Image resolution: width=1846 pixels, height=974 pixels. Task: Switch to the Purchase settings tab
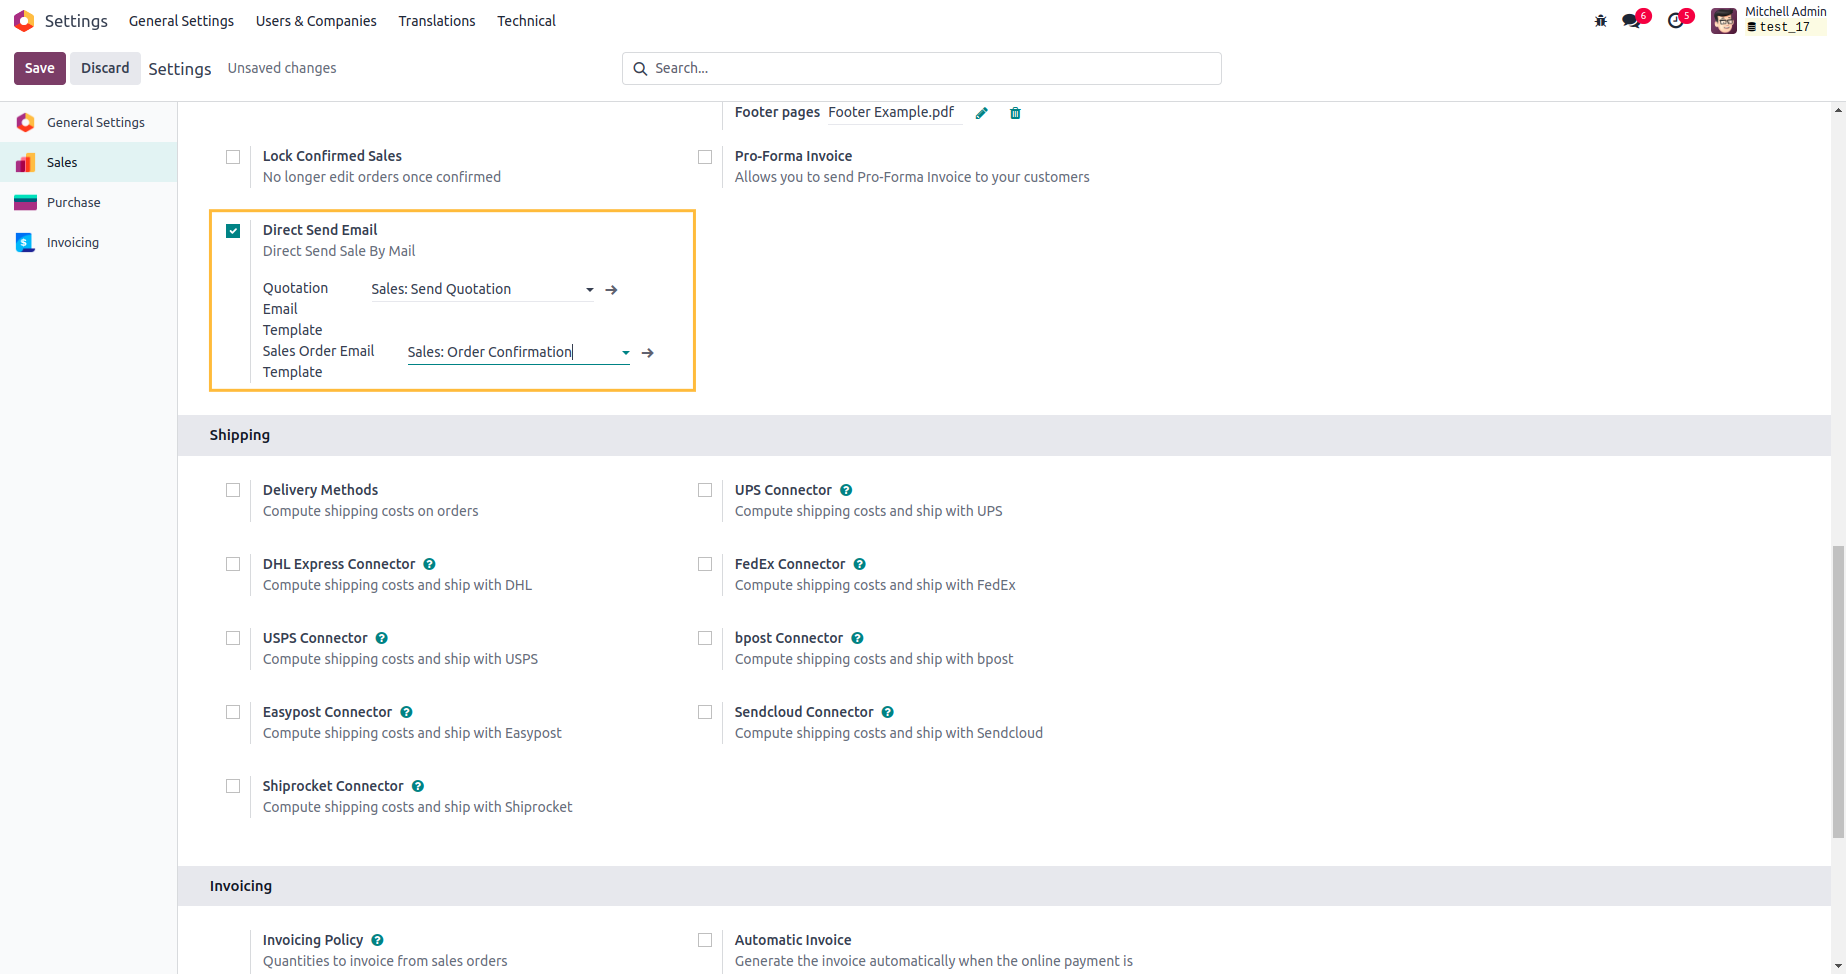(x=73, y=202)
